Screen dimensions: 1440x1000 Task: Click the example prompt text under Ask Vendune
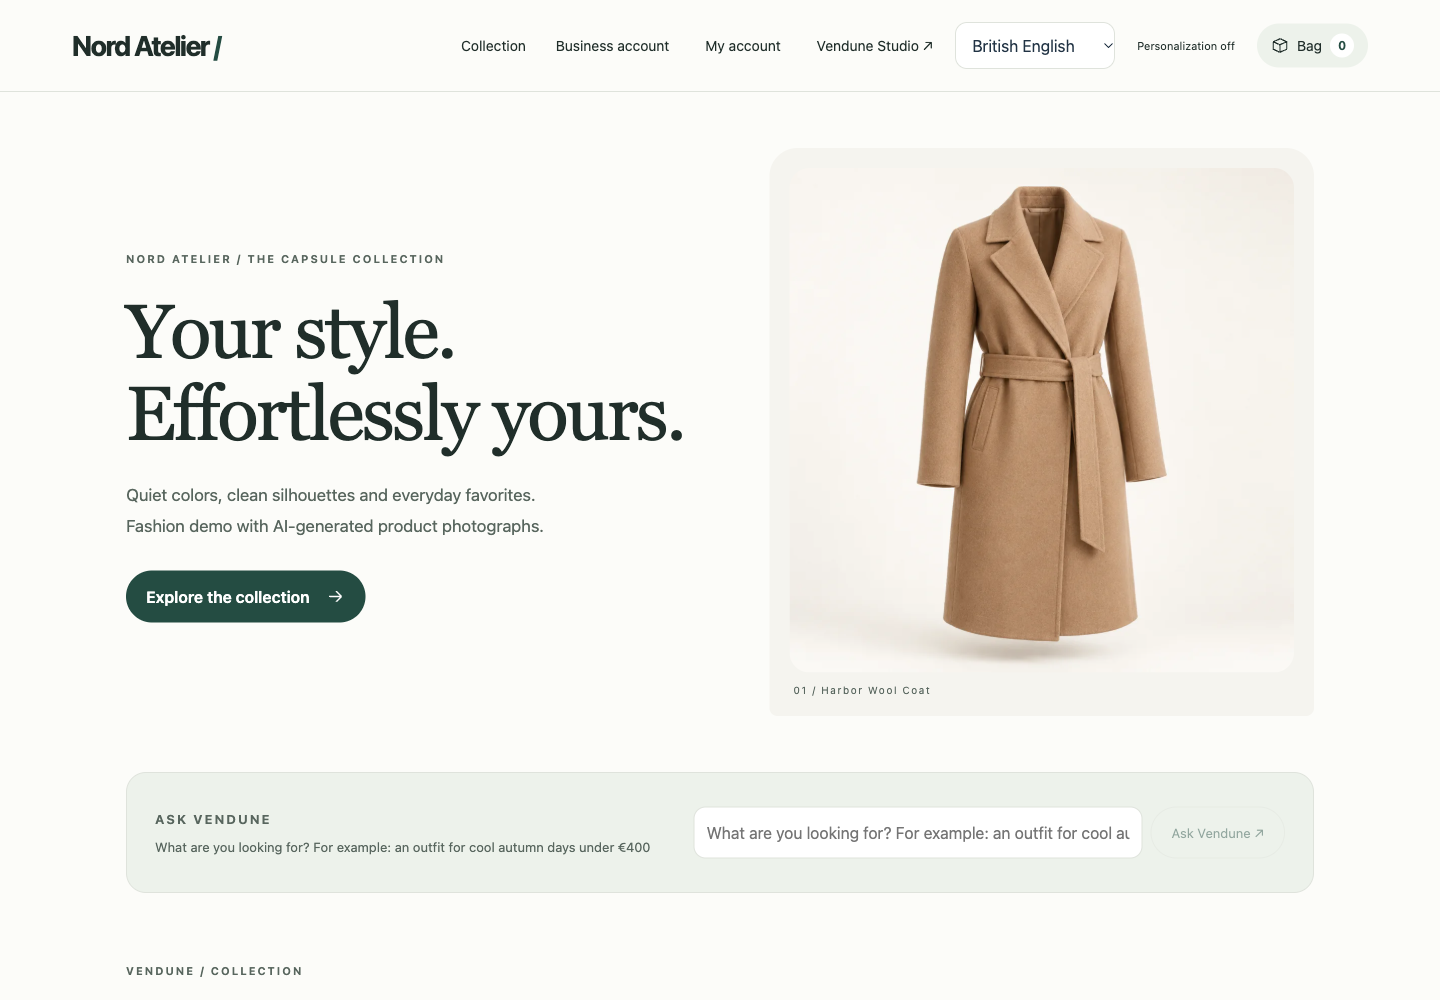click(x=402, y=847)
